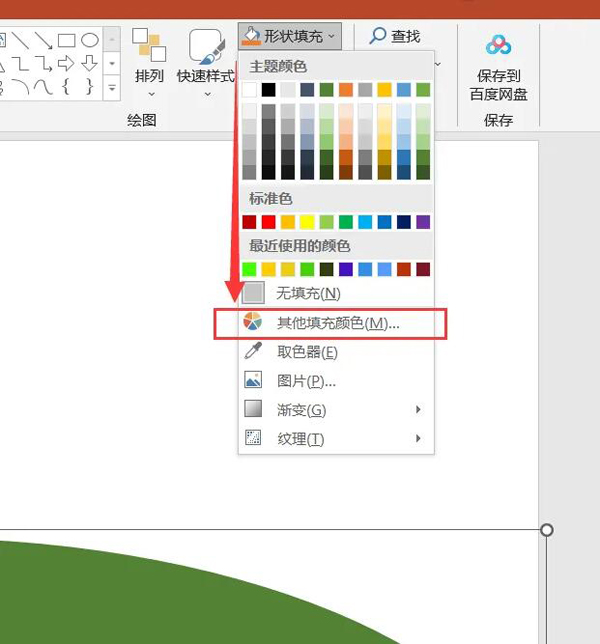Activate 取色器(E) eyedropper
The height and width of the screenshot is (644, 600).
[x=337, y=352]
